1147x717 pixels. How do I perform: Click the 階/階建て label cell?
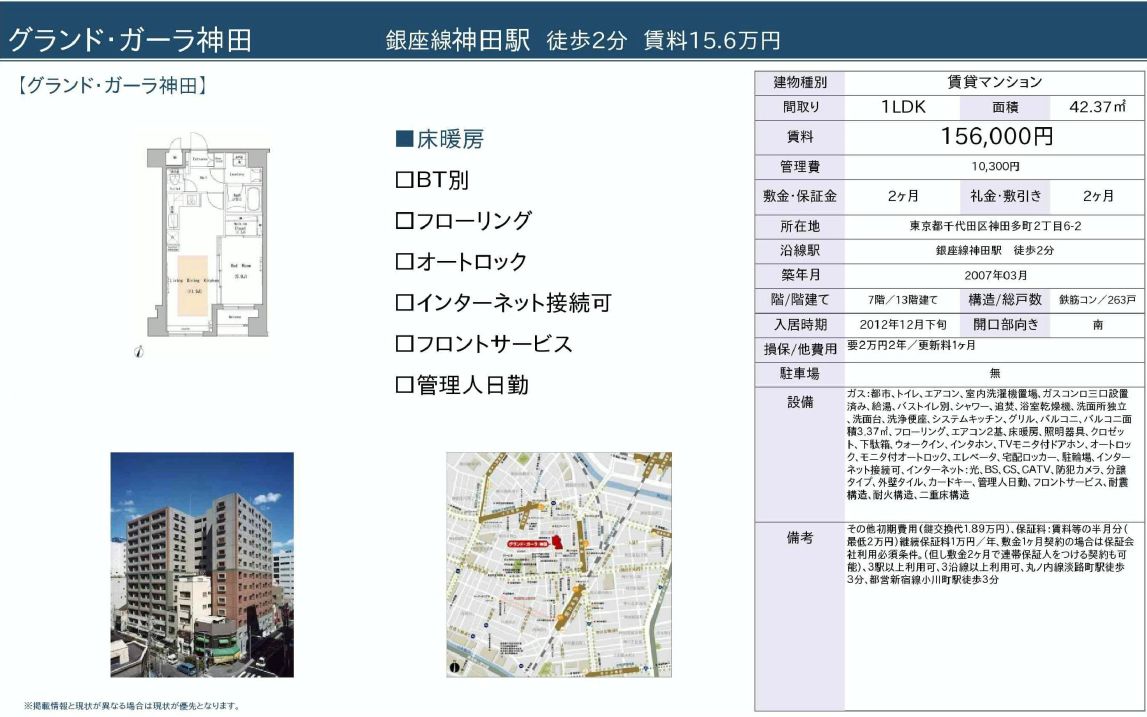click(x=800, y=300)
